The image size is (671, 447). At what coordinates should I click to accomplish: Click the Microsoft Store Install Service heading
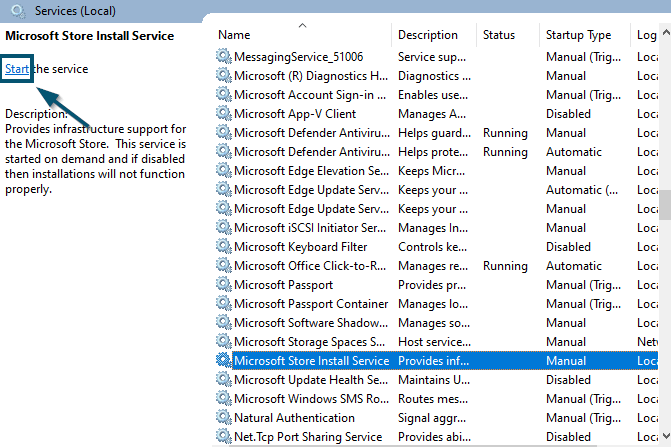89,36
